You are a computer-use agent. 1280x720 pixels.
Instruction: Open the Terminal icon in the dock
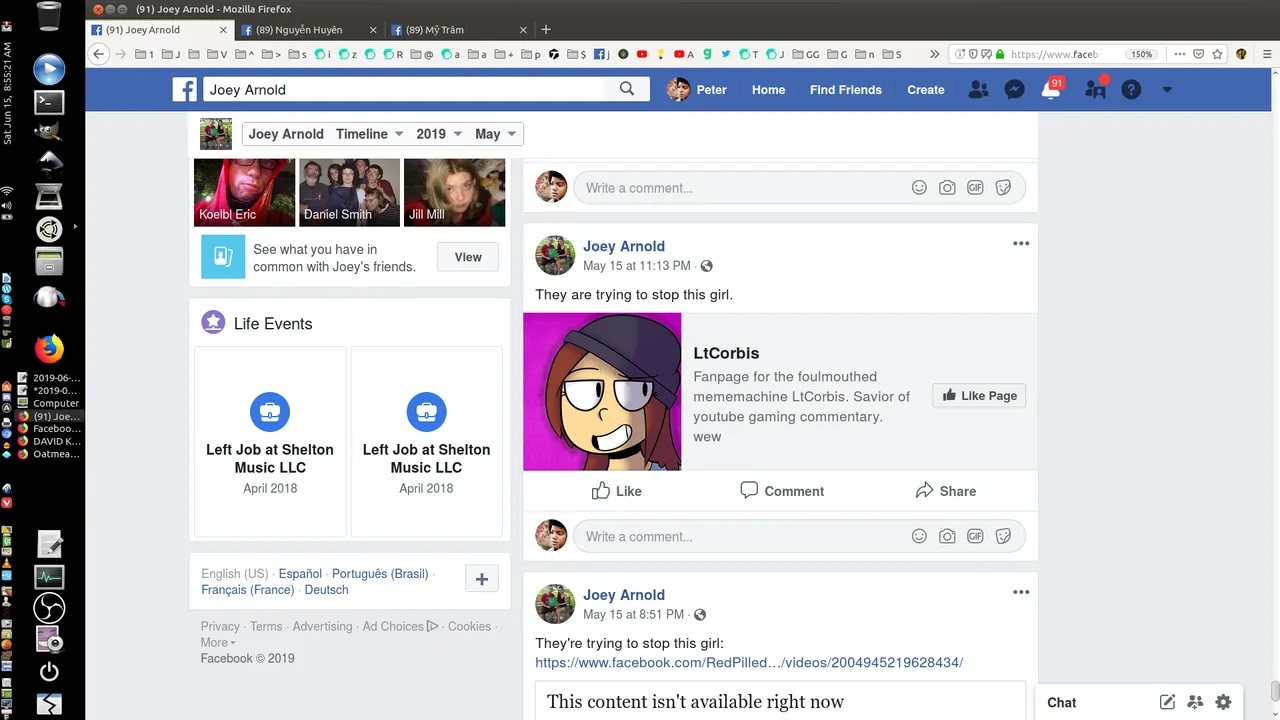click(49, 102)
